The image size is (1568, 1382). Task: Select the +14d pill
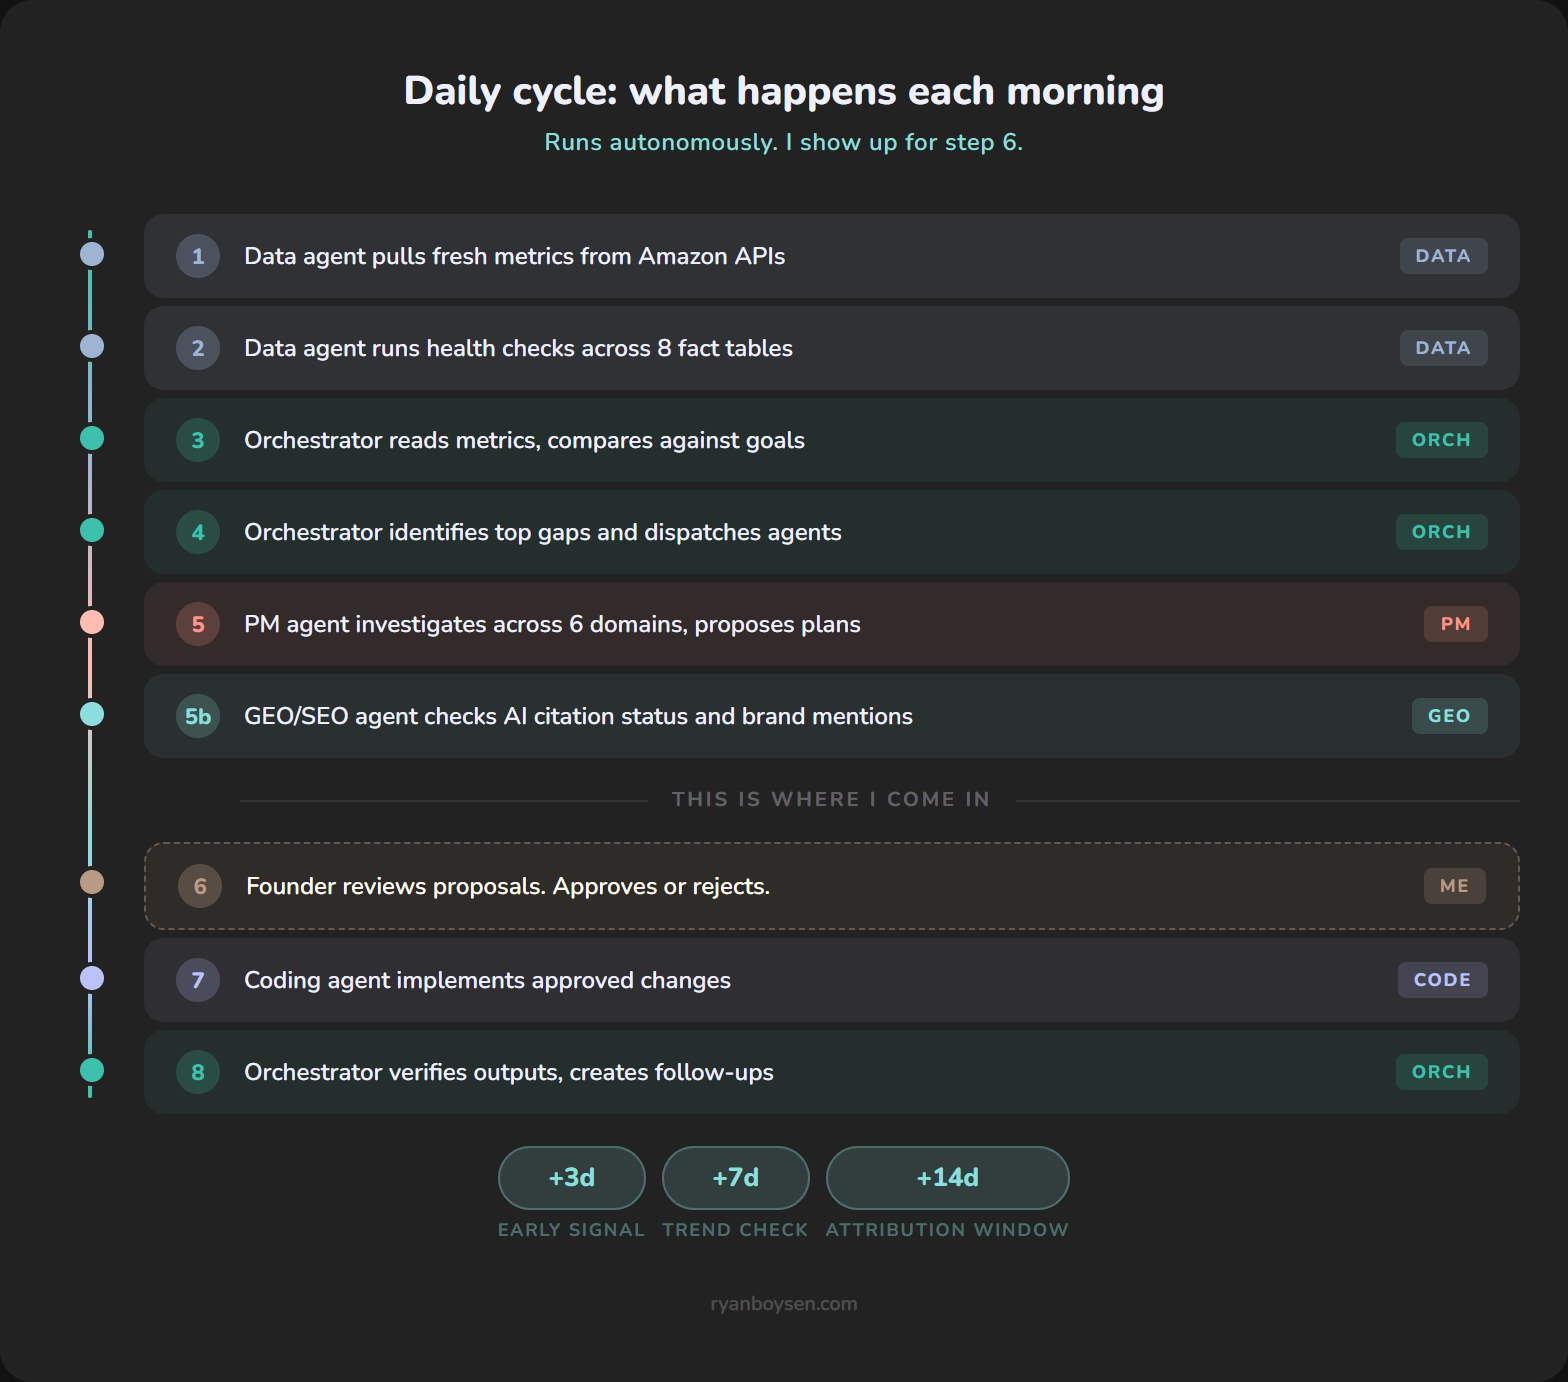click(x=948, y=1178)
